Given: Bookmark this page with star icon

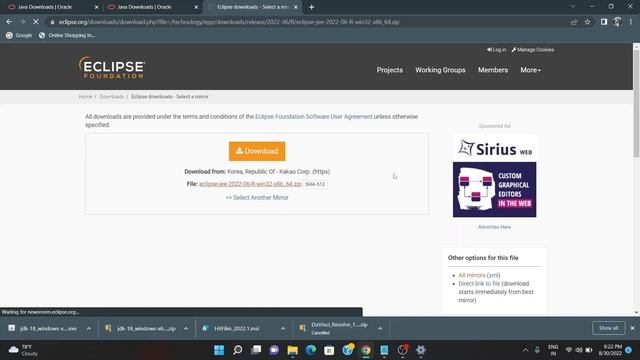Looking at the screenshot, I should click(x=587, y=22).
